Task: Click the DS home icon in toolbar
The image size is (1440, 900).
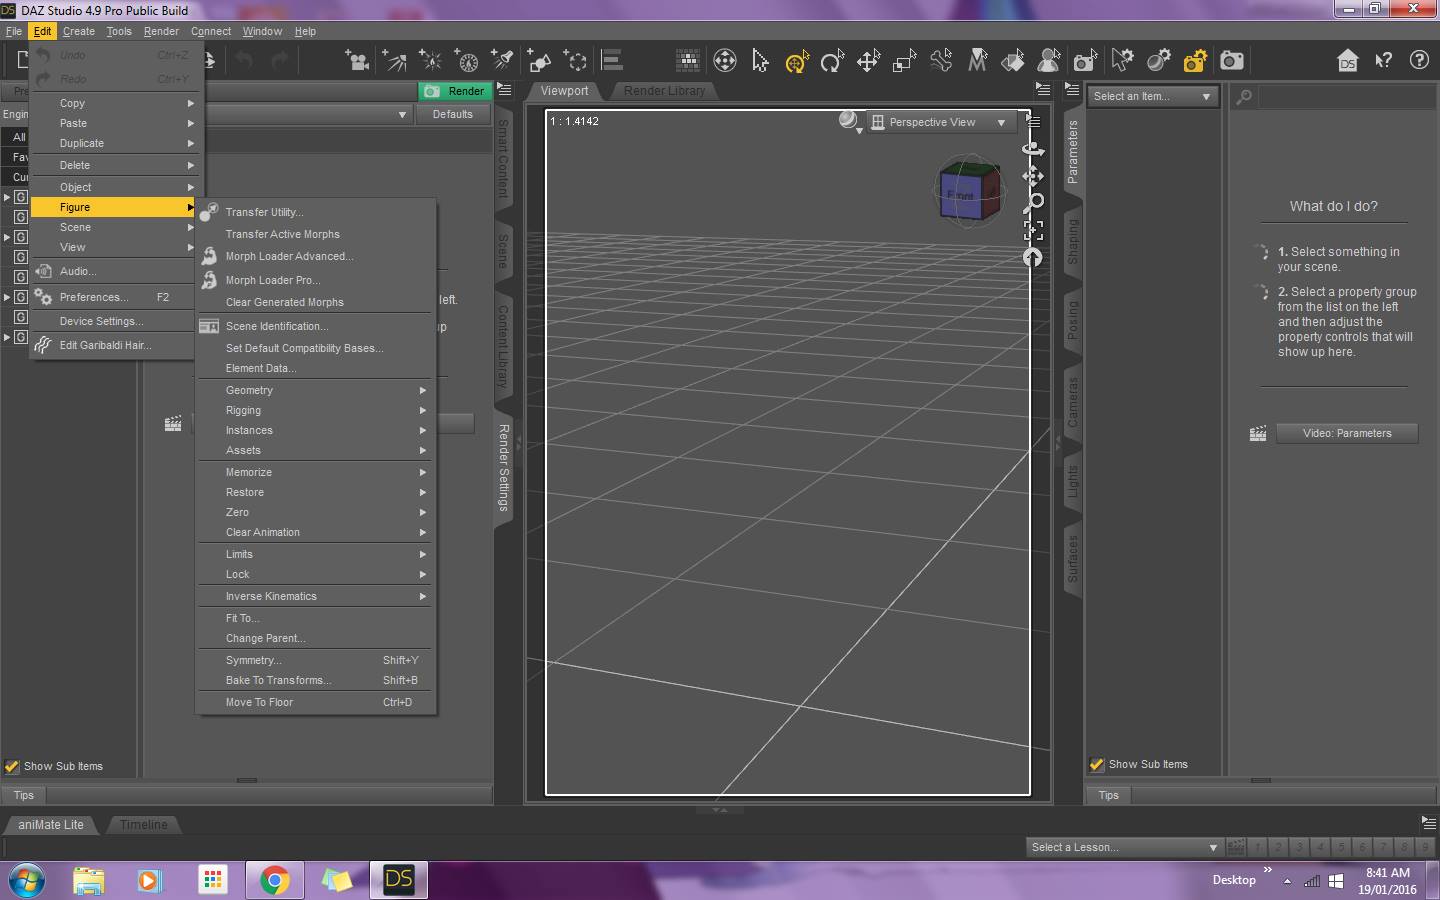Action: tap(1348, 60)
